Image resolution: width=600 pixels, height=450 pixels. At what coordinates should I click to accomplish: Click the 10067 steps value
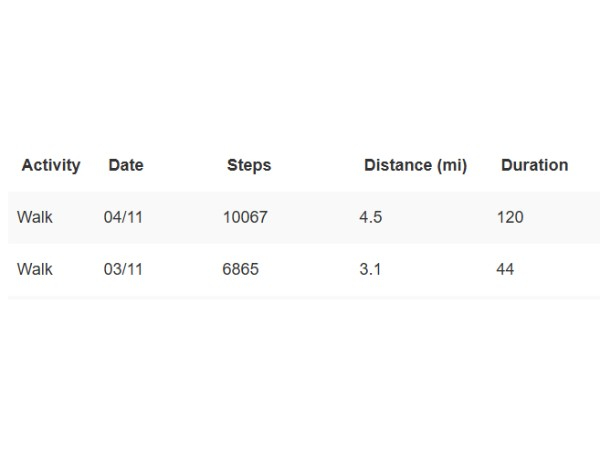[x=245, y=218]
